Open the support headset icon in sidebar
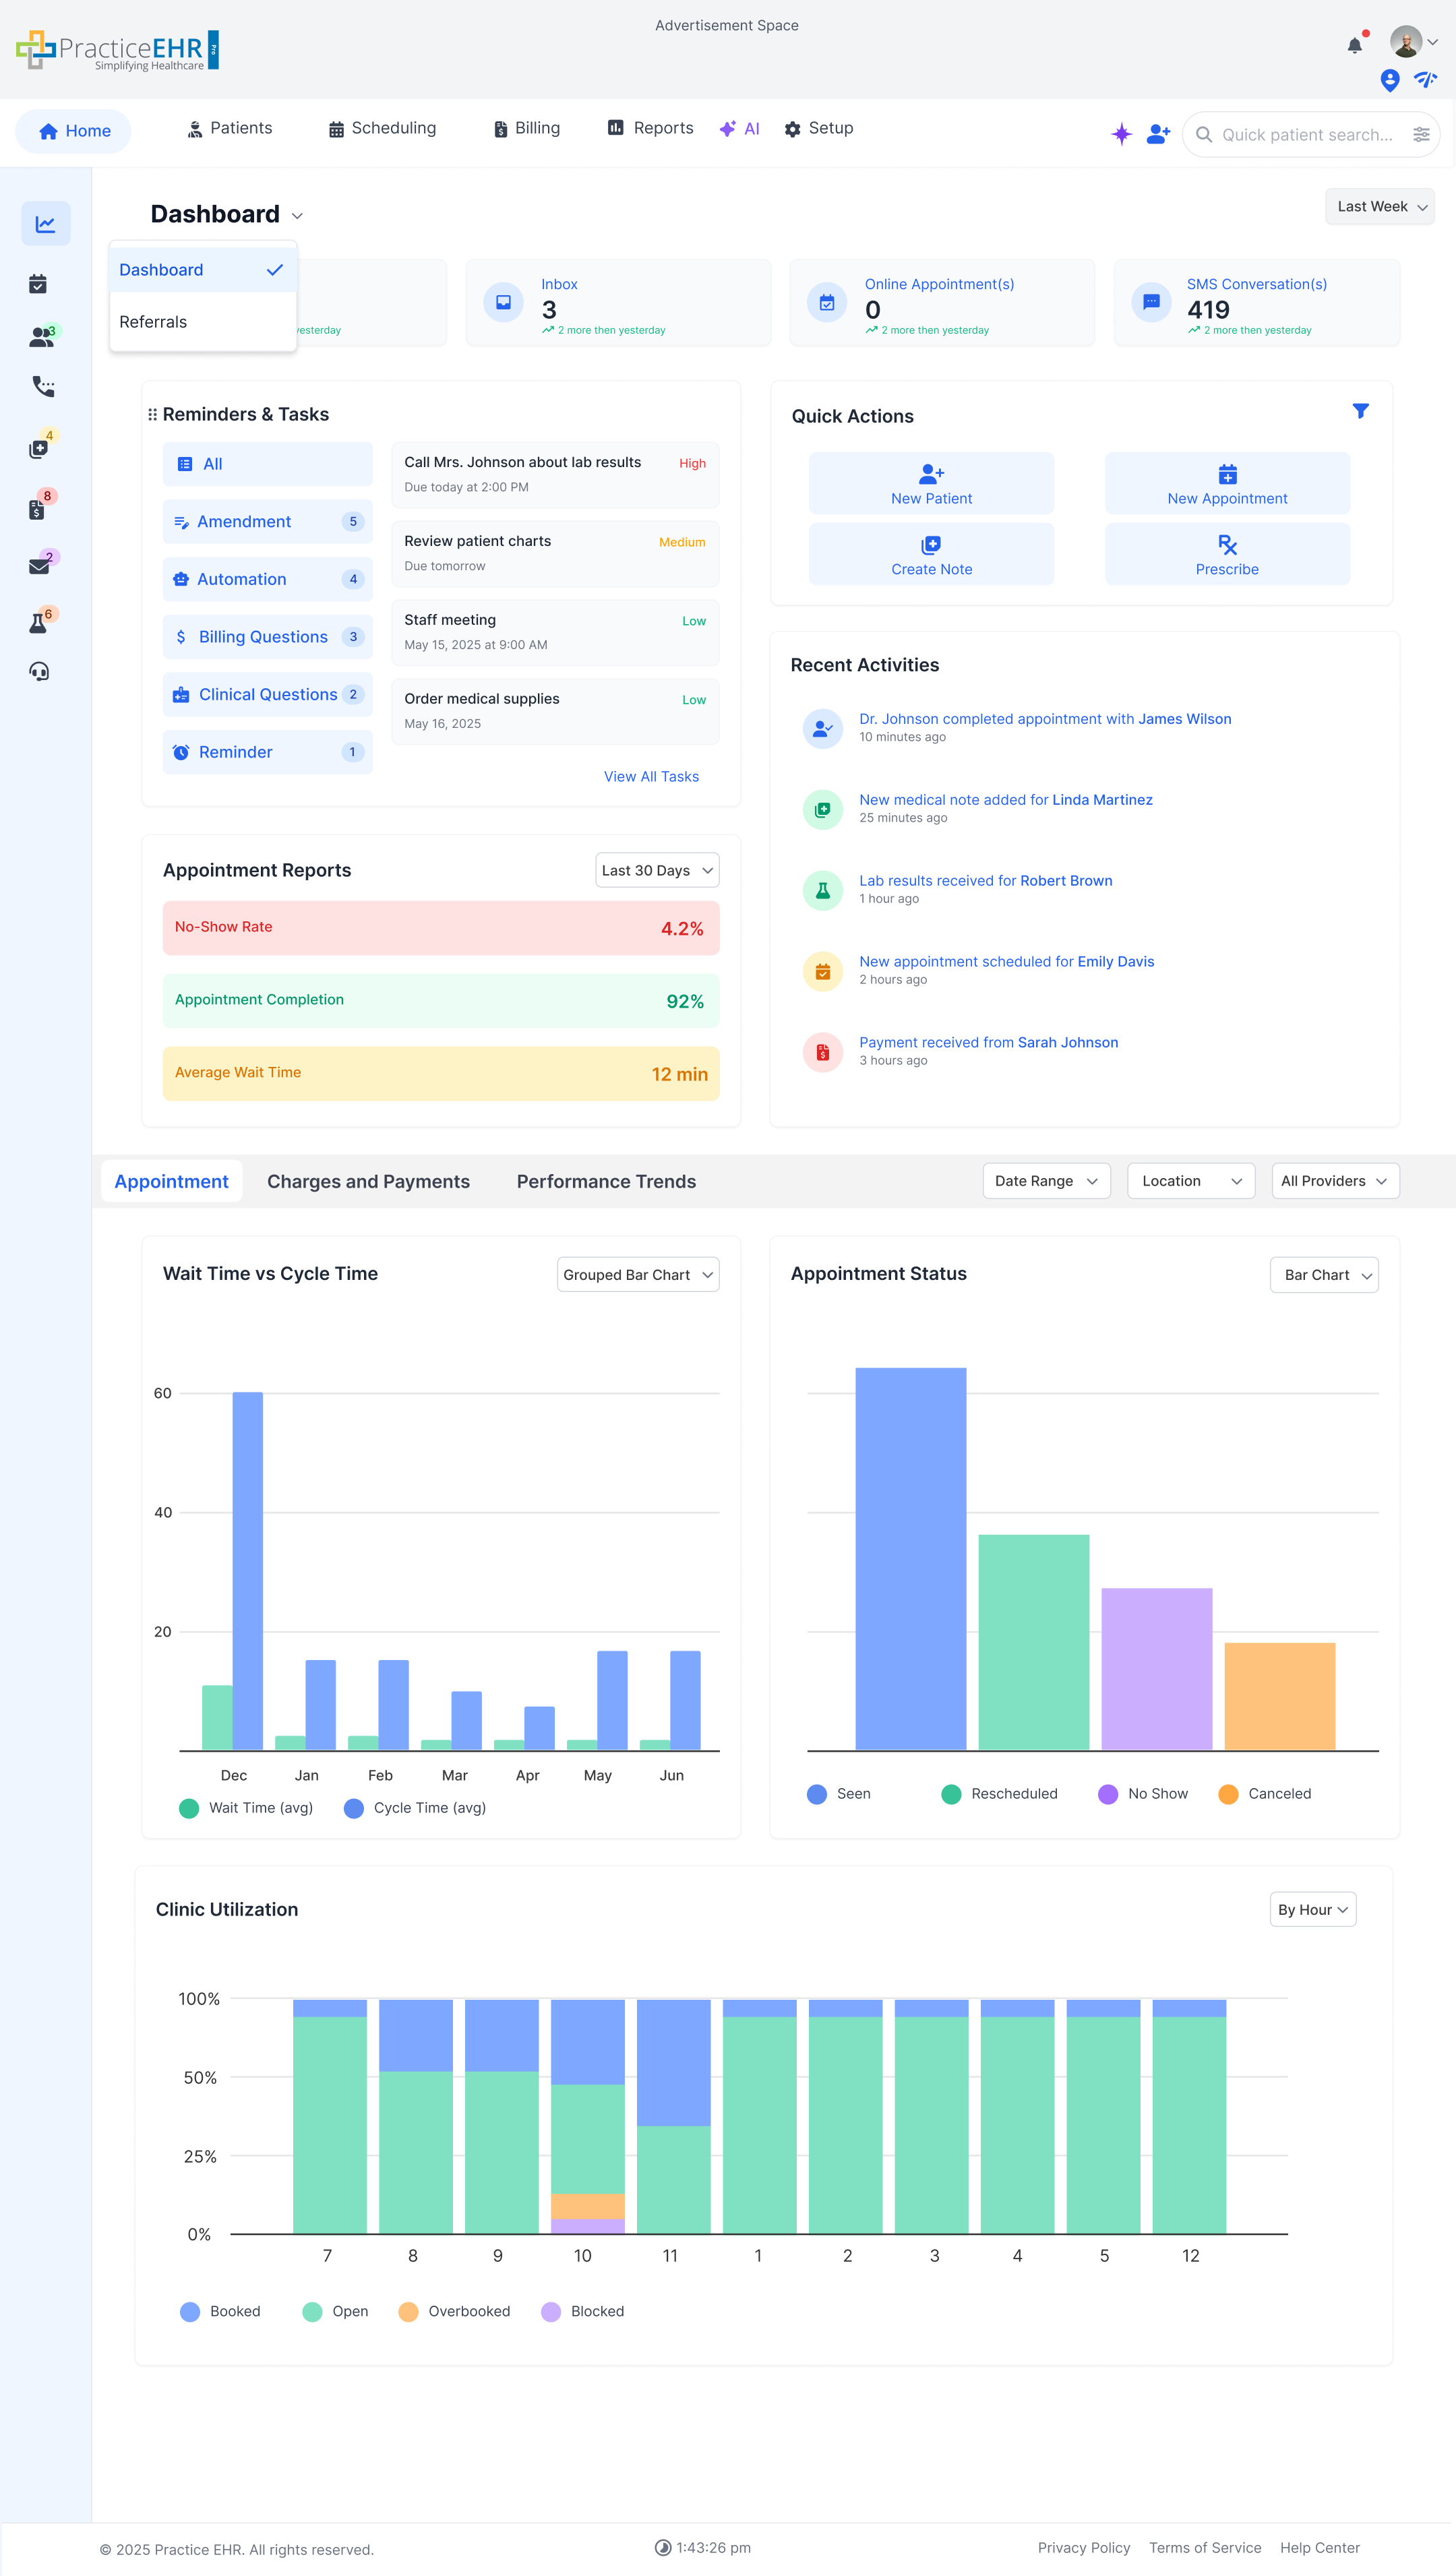The image size is (1456, 2576). pyautogui.click(x=38, y=672)
